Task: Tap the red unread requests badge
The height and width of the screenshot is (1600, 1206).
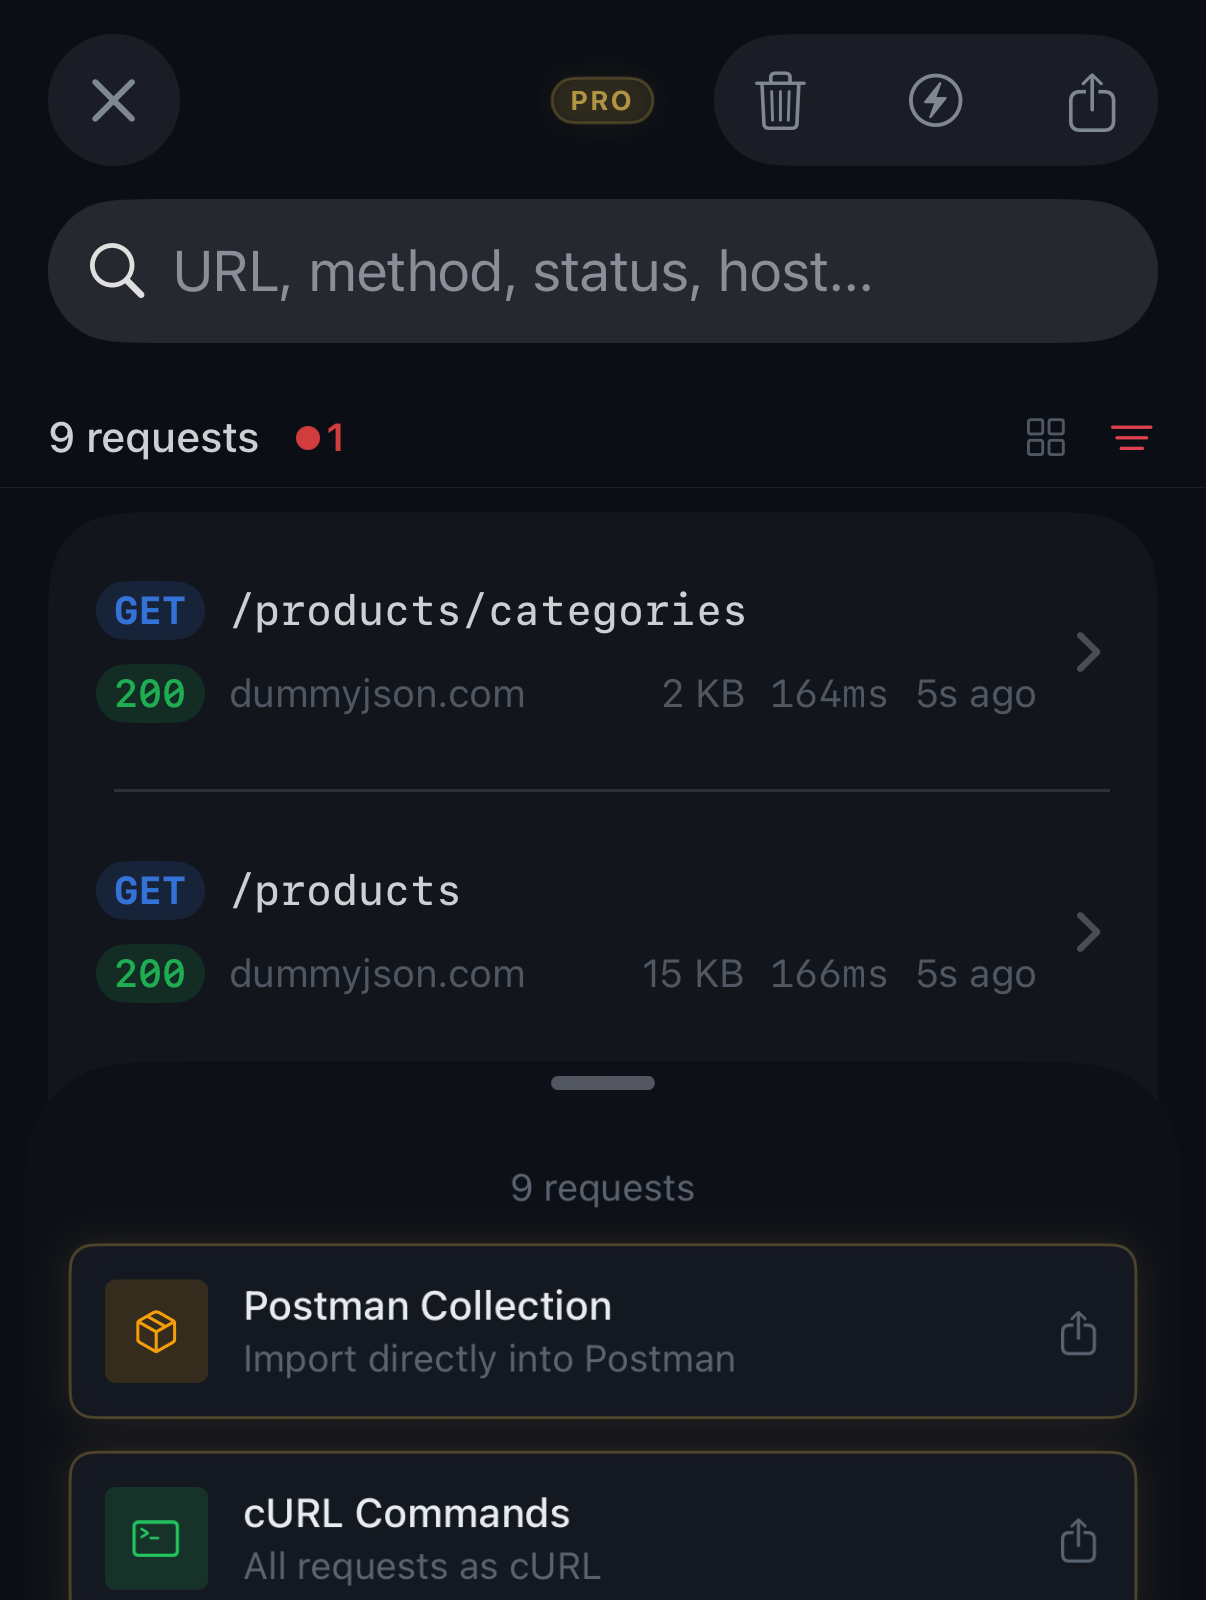Action: [x=320, y=437]
